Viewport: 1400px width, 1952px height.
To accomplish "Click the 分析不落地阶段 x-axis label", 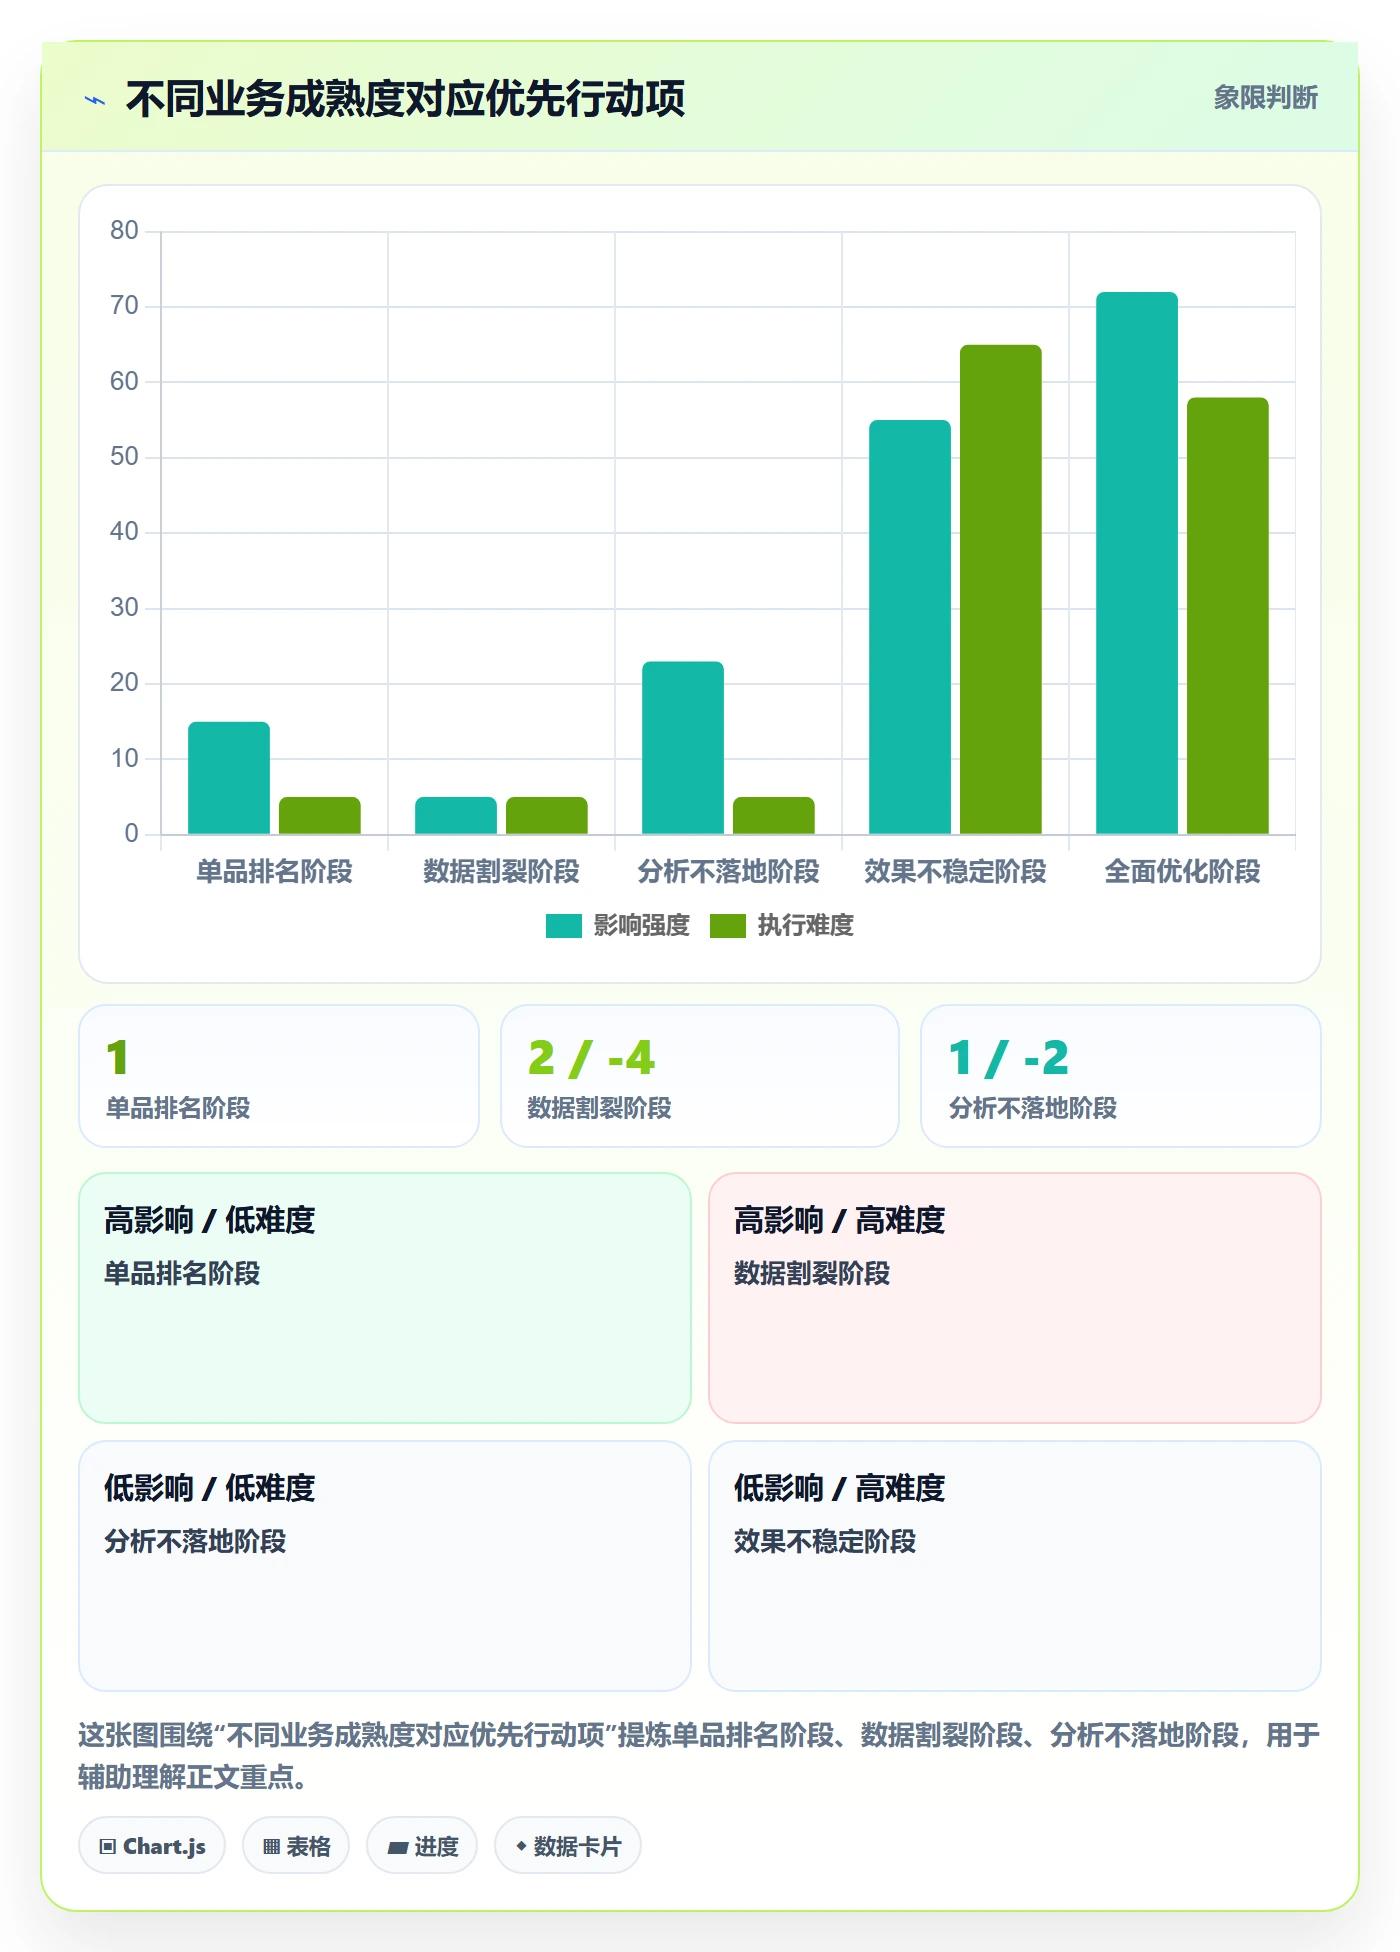I will click(728, 872).
